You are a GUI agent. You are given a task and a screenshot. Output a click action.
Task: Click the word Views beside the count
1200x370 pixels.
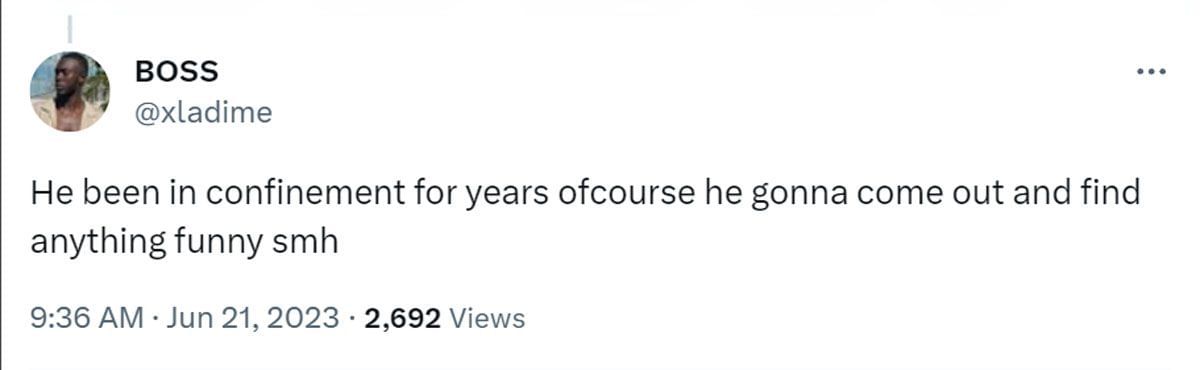click(487, 318)
